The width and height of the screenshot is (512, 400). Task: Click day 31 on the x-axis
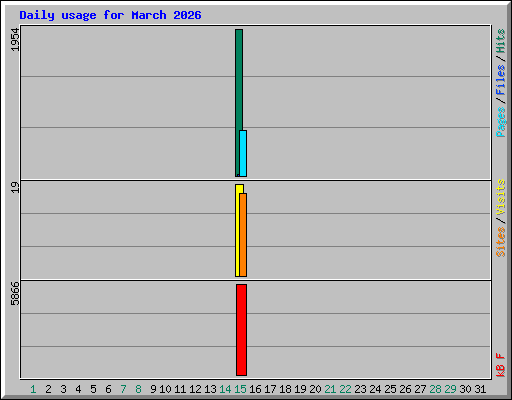480,389
